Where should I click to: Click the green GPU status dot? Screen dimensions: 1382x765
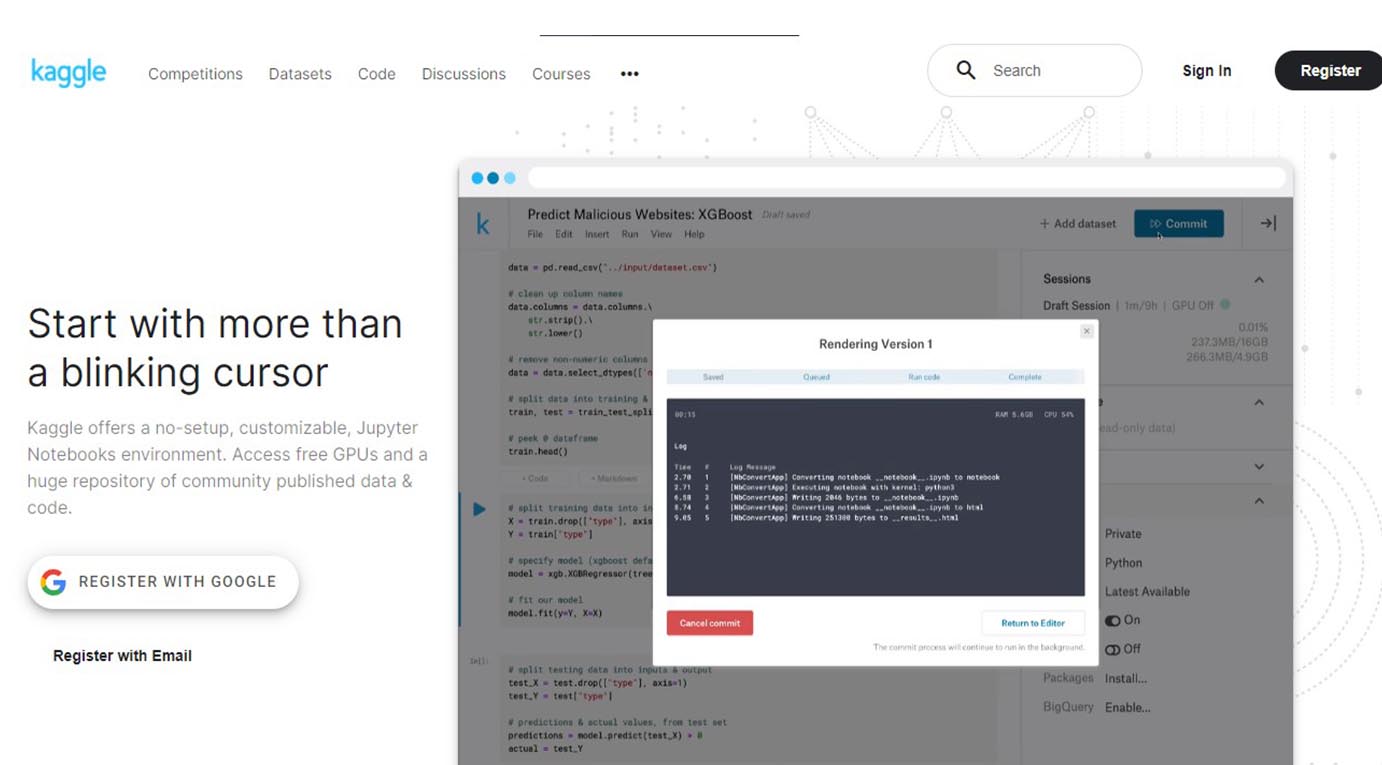click(x=1225, y=305)
